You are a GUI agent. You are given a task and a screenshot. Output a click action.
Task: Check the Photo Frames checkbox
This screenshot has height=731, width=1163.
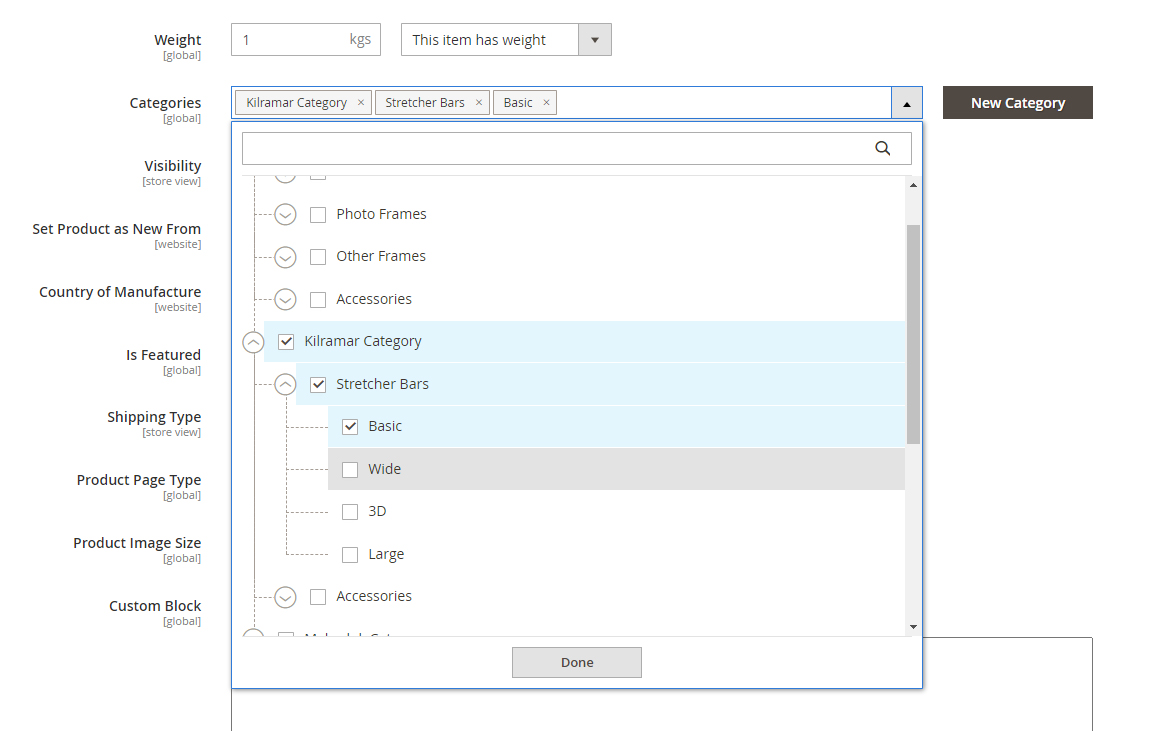pyautogui.click(x=317, y=215)
